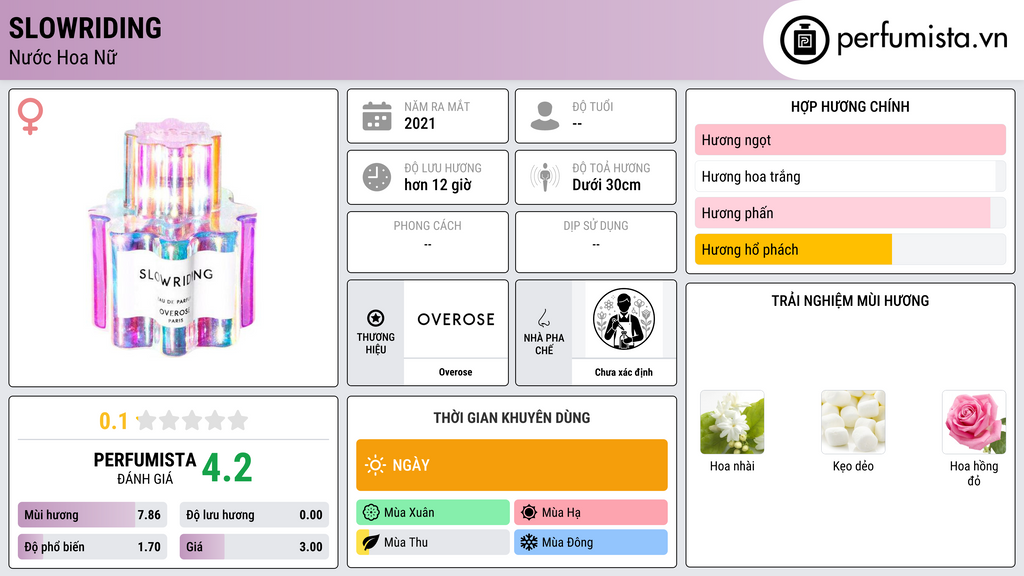This screenshot has width=1024, height=576.
Task: Click the perfumer illustration circle
Action: coord(624,319)
